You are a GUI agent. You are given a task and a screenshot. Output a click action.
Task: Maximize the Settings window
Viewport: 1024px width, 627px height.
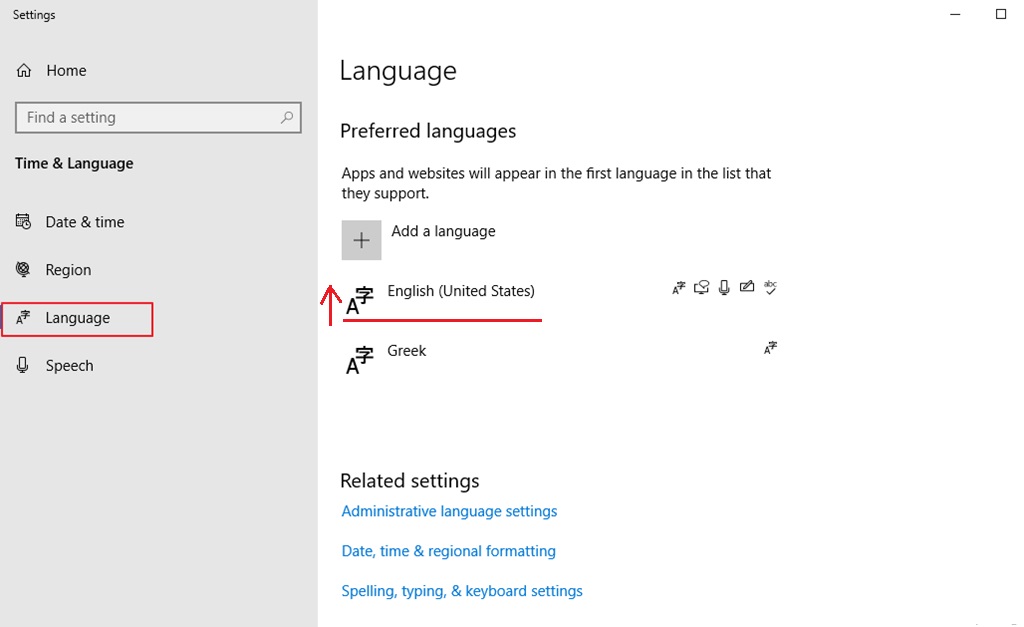[1000, 14]
